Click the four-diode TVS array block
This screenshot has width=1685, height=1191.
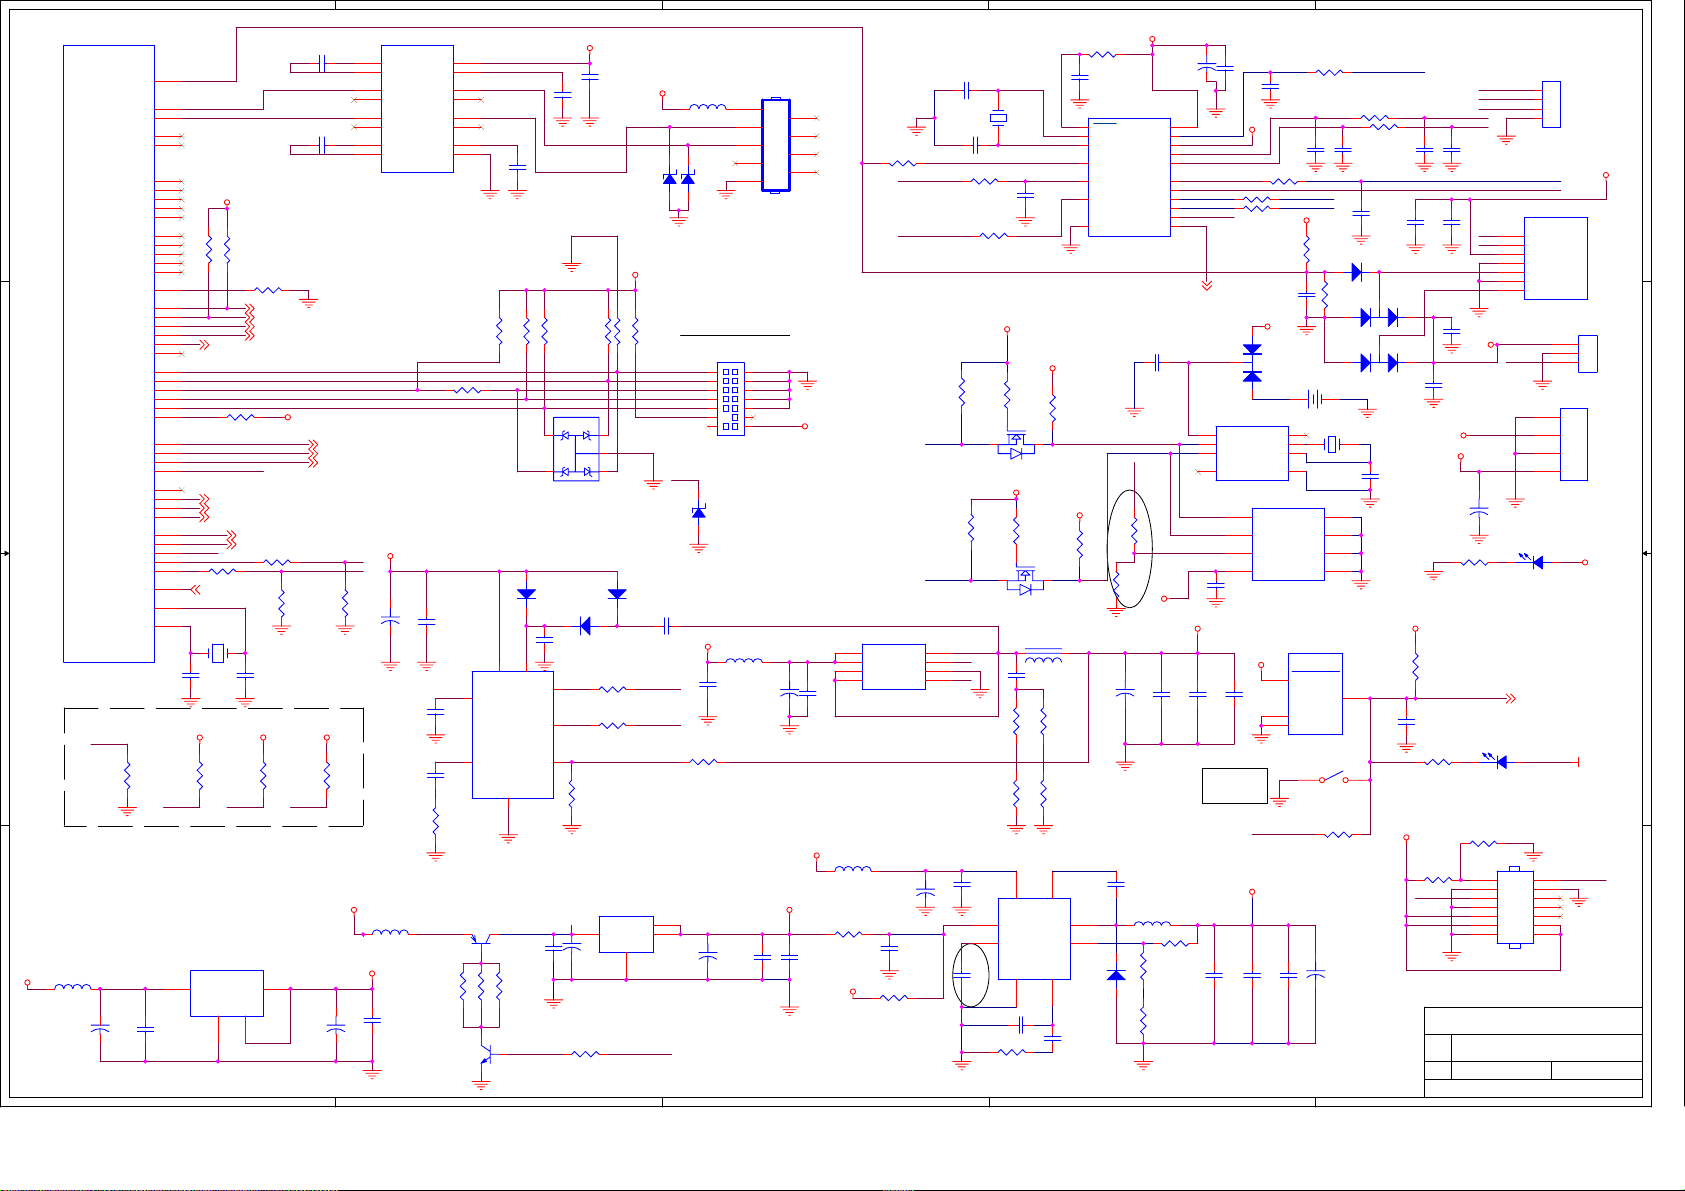(576, 449)
